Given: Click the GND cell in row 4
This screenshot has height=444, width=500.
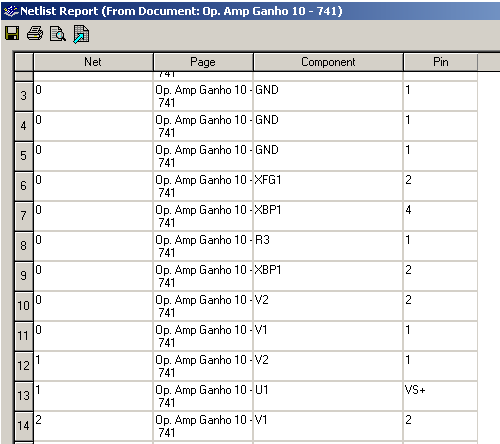Looking at the screenshot, I should [x=328, y=126].
